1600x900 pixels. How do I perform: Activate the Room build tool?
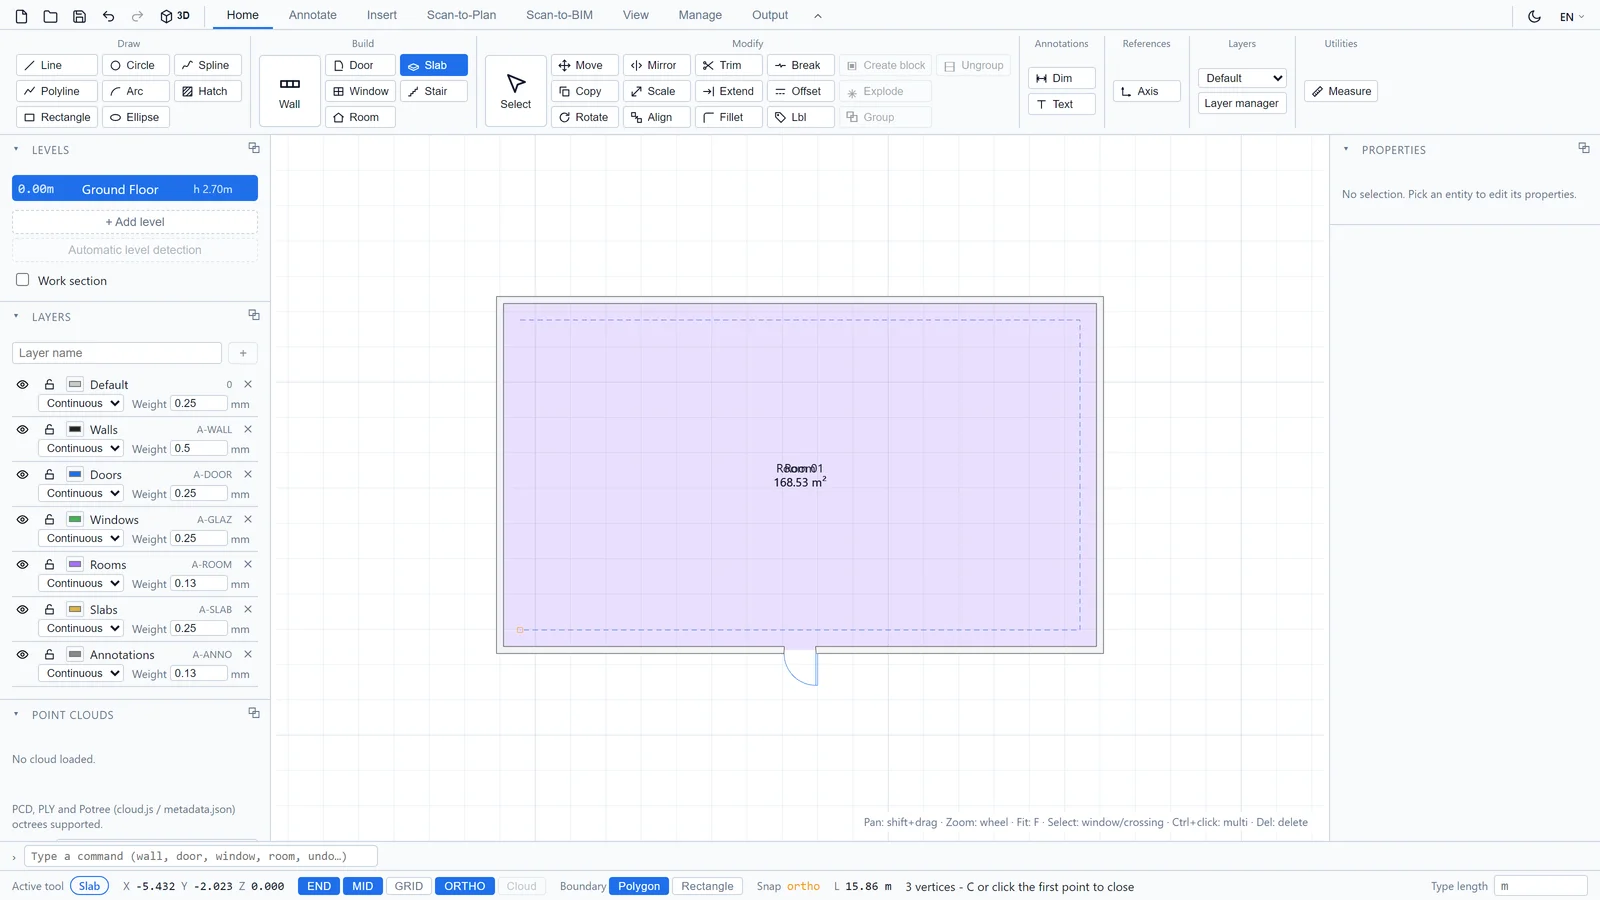(360, 117)
